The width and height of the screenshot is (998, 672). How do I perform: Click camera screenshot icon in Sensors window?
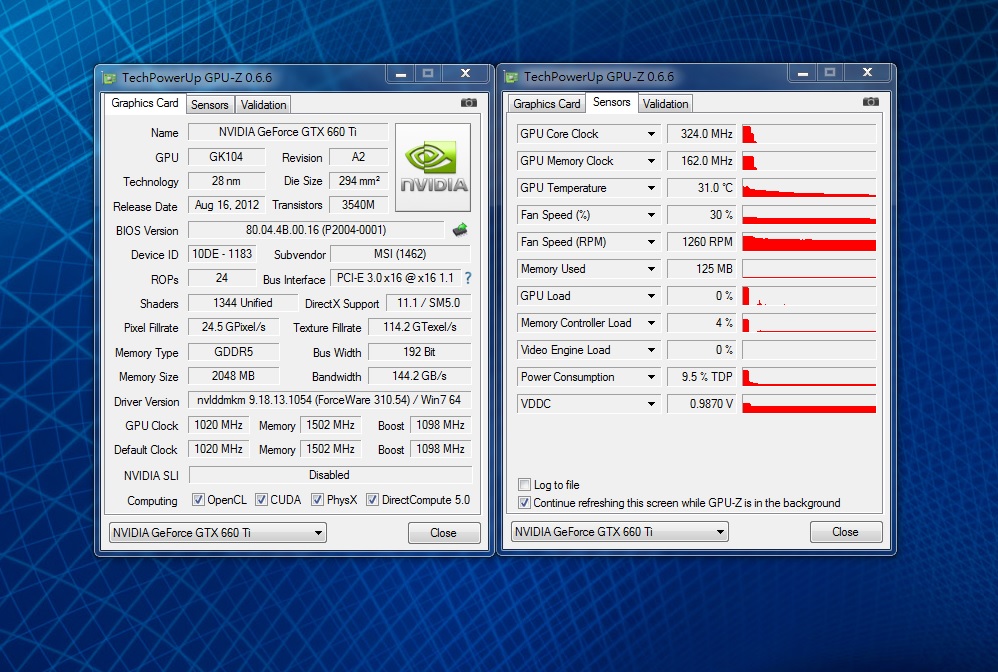click(871, 102)
